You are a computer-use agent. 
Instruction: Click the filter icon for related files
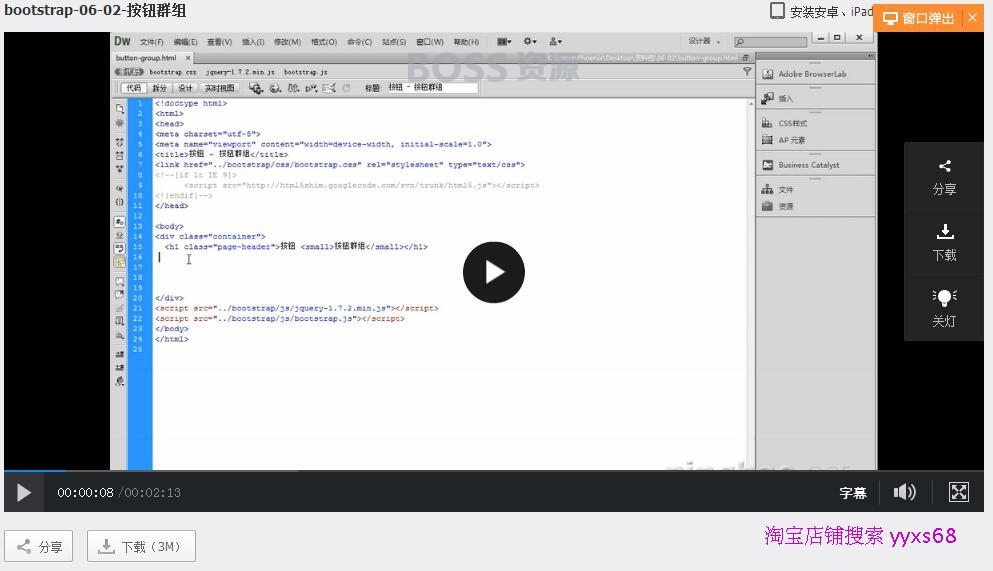tap(747, 72)
